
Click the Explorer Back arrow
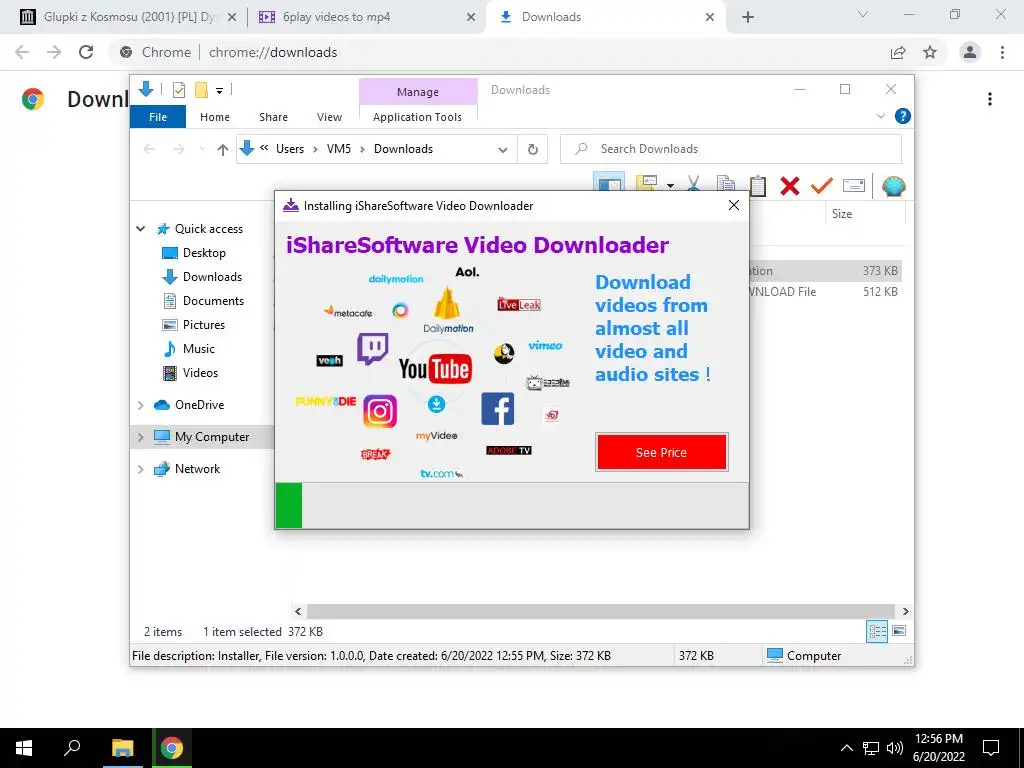(x=150, y=150)
